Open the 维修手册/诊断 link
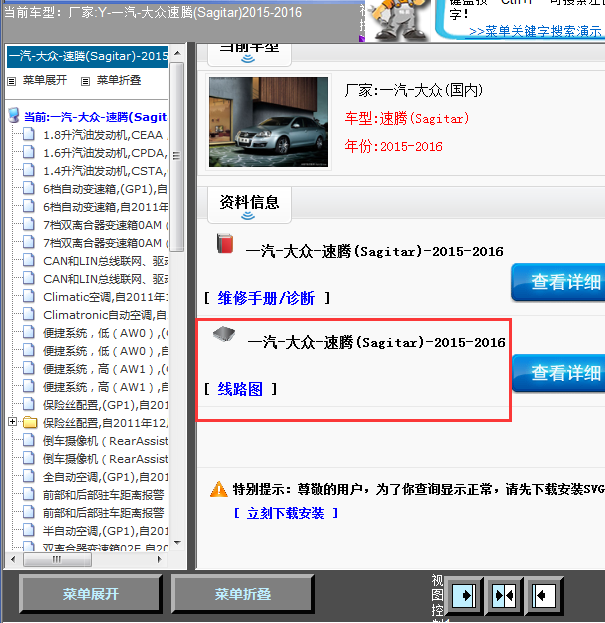This screenshot has height=623, width=605. [266, 298]
